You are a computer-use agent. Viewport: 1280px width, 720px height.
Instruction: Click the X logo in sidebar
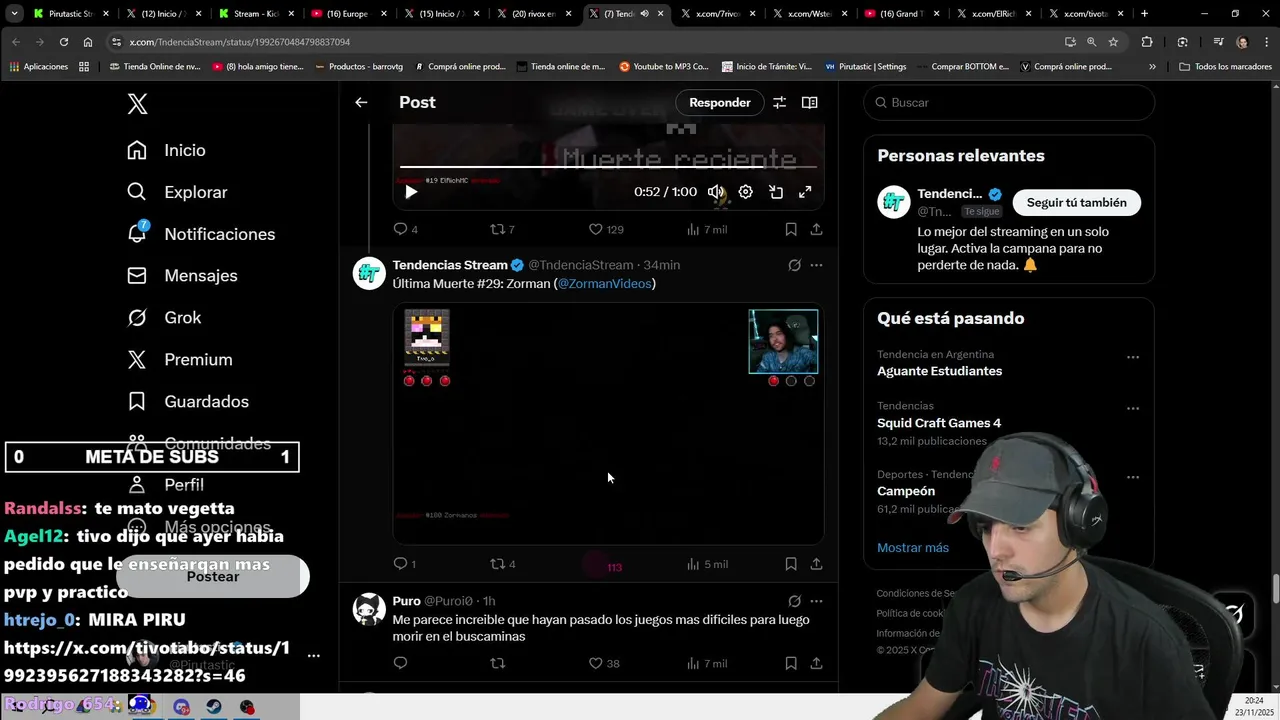click(138, 103)
